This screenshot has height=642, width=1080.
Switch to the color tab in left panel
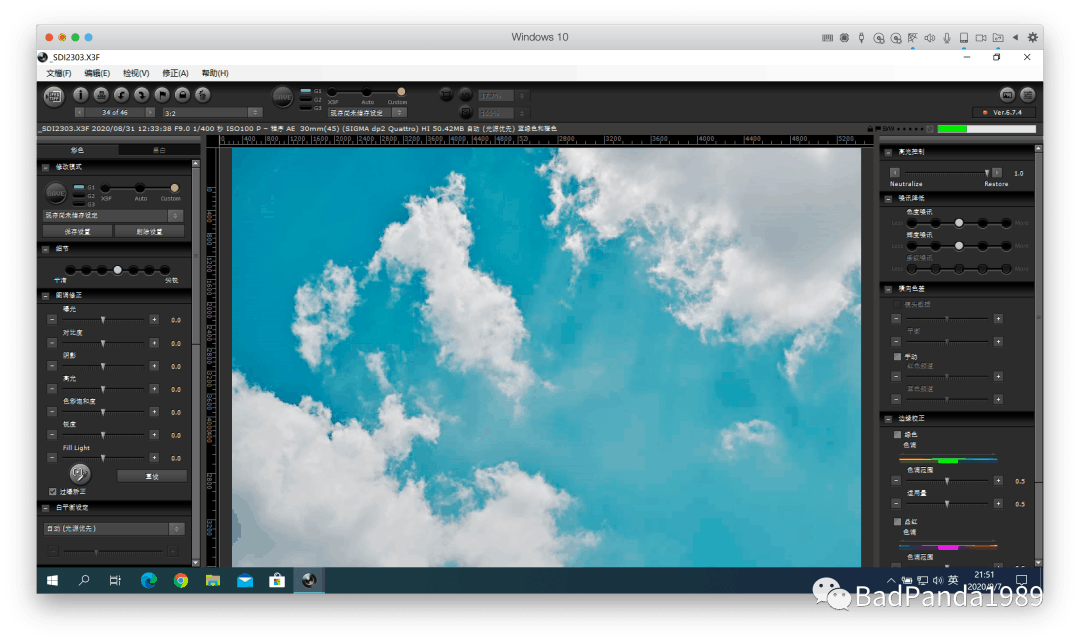78,149
